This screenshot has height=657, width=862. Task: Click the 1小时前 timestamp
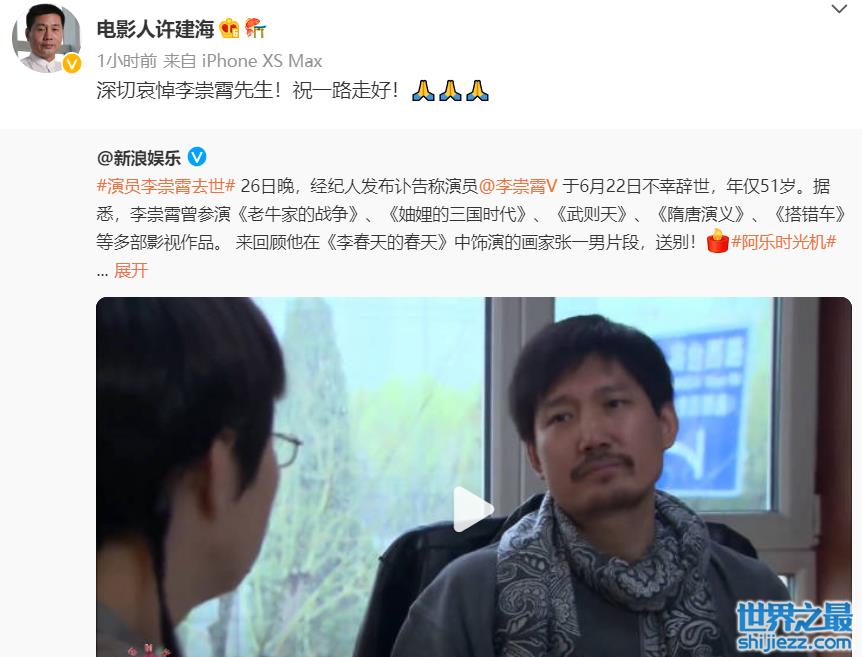click(x=127, y=60)
